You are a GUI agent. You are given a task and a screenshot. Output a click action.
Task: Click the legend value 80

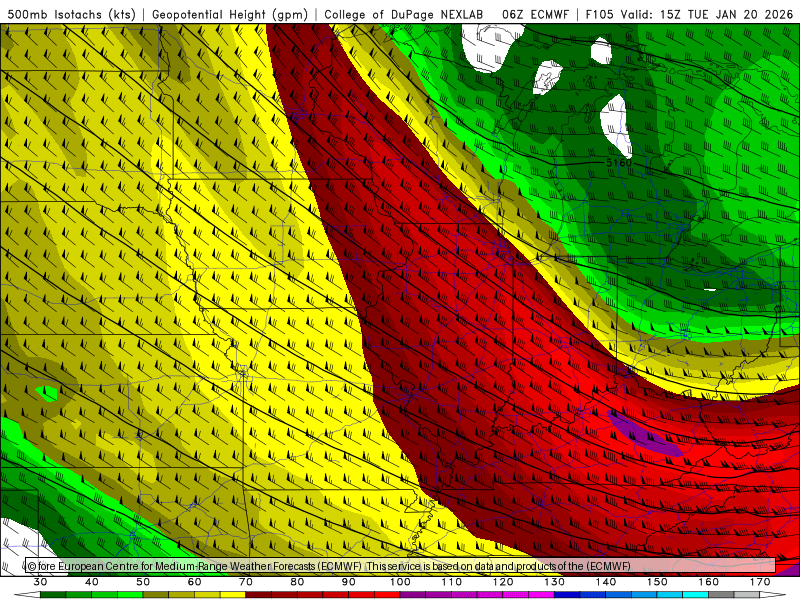point(297,582)
